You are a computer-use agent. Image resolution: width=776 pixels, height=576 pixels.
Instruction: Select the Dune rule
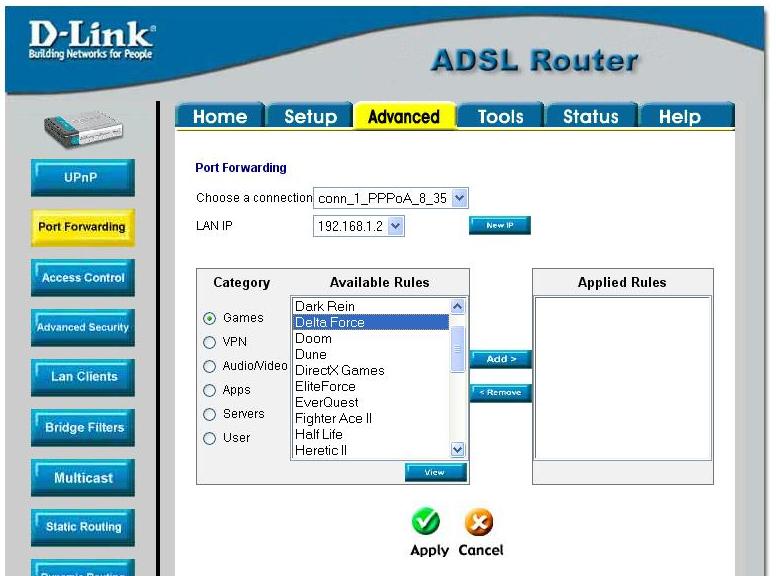pyautogui.click(x=371, y=354)
